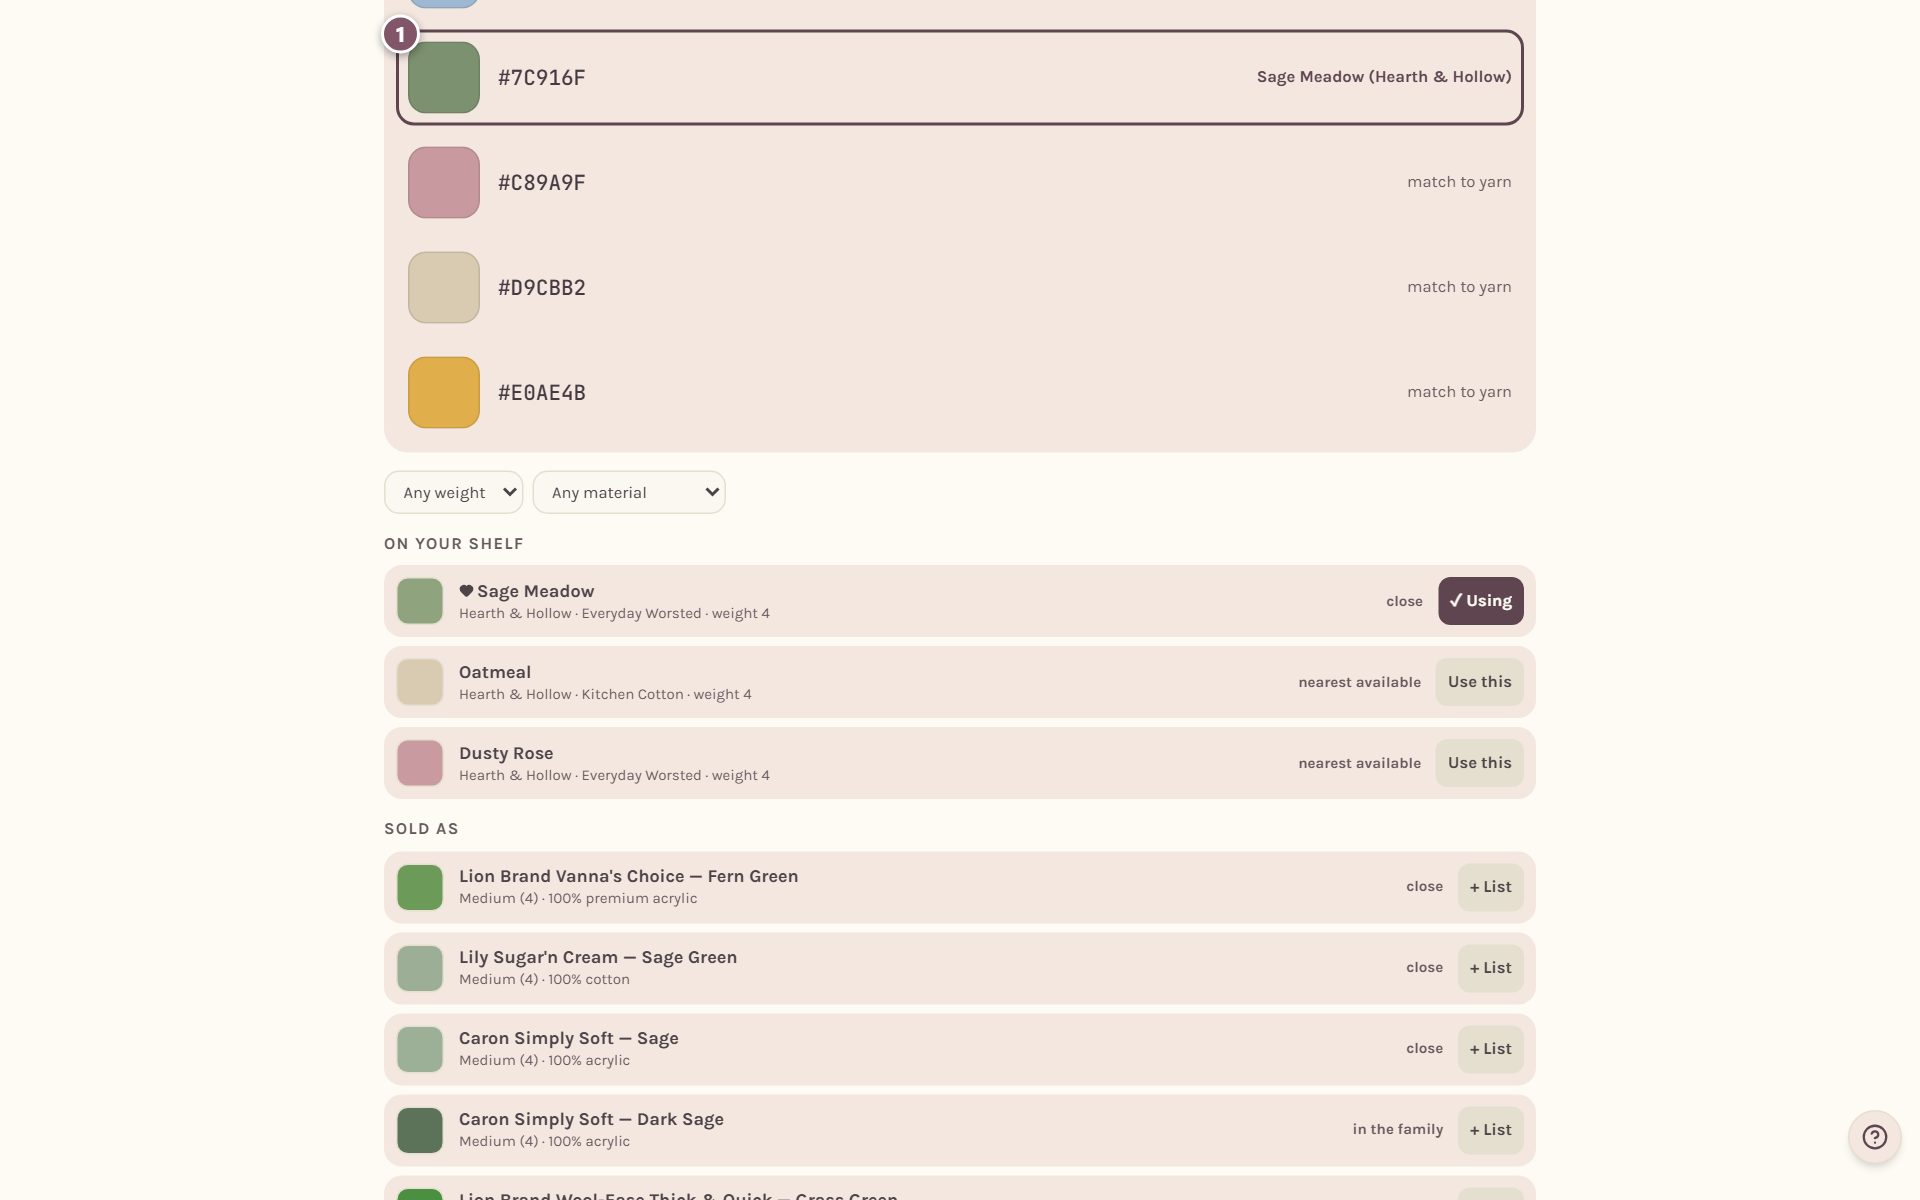Click the Oatmeal yarn thumbnail on shelf
This screenshot has width=1920, height=1200.
tap(420, 682)
